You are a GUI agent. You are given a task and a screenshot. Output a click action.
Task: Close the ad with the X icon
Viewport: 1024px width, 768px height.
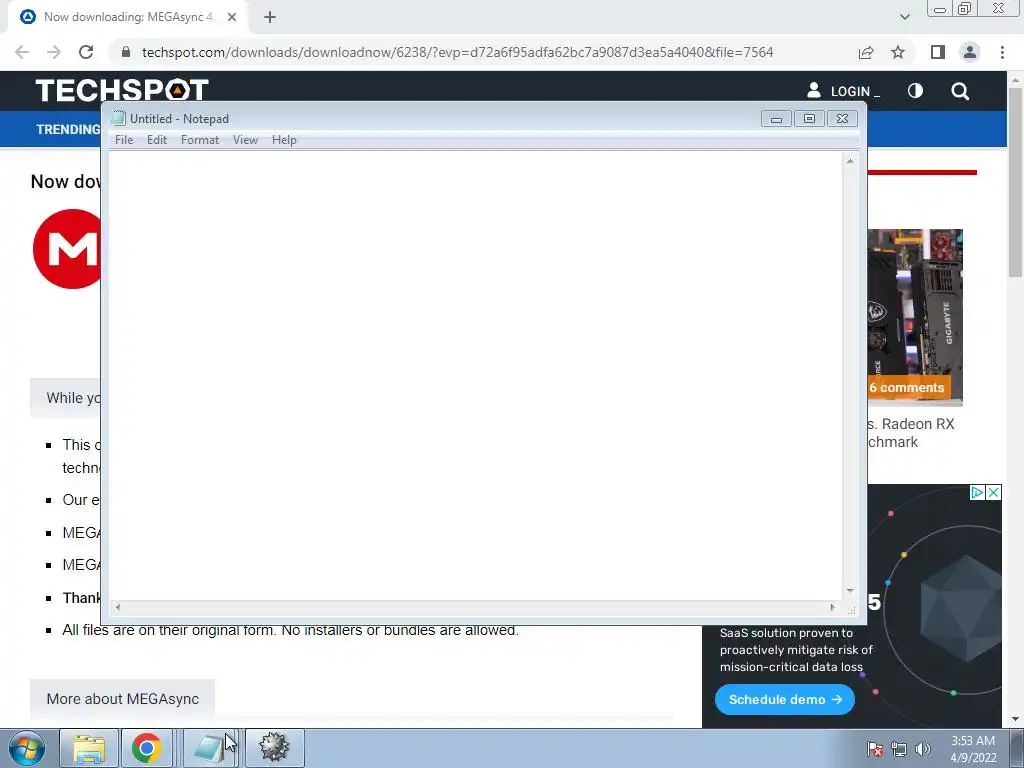(993, 492)
